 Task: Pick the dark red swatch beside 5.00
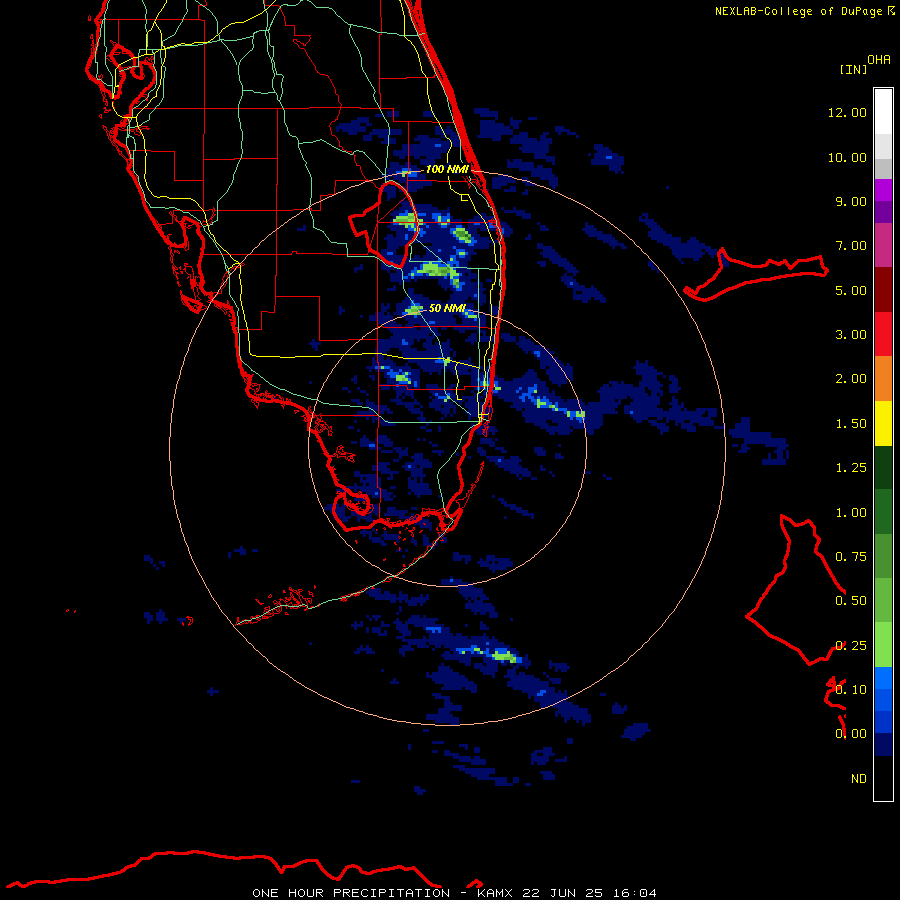pos(883,290)
